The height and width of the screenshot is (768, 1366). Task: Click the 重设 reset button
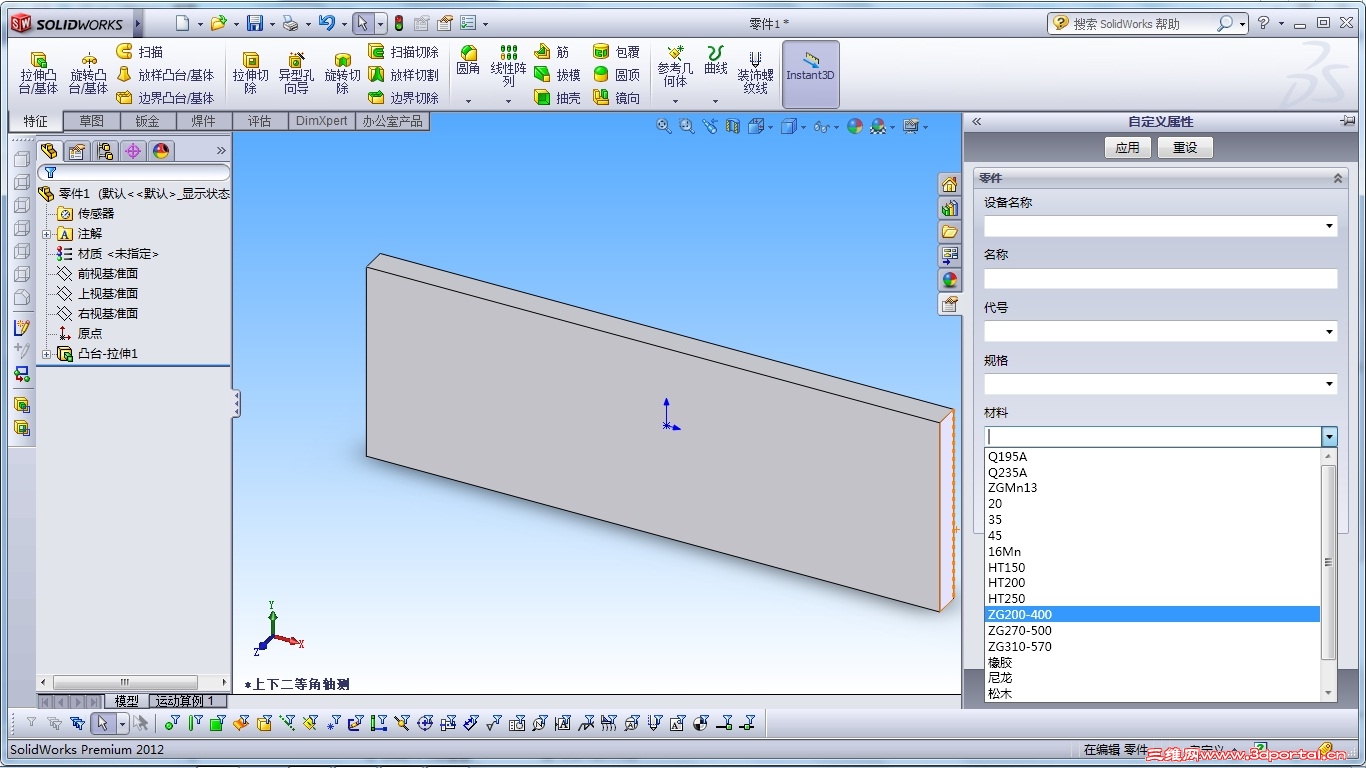1185,148
